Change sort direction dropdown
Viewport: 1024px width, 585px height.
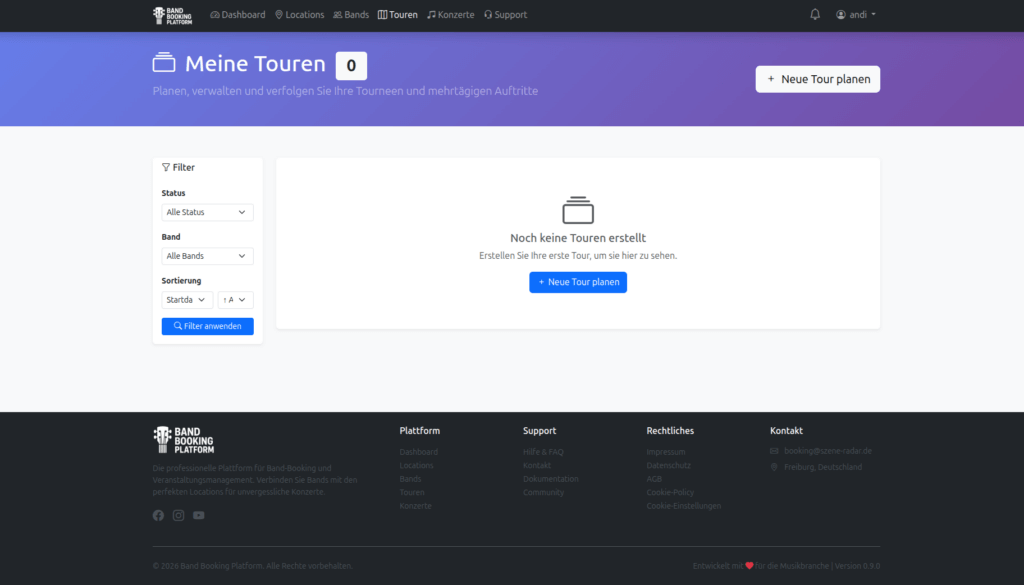tap(236, 300)
